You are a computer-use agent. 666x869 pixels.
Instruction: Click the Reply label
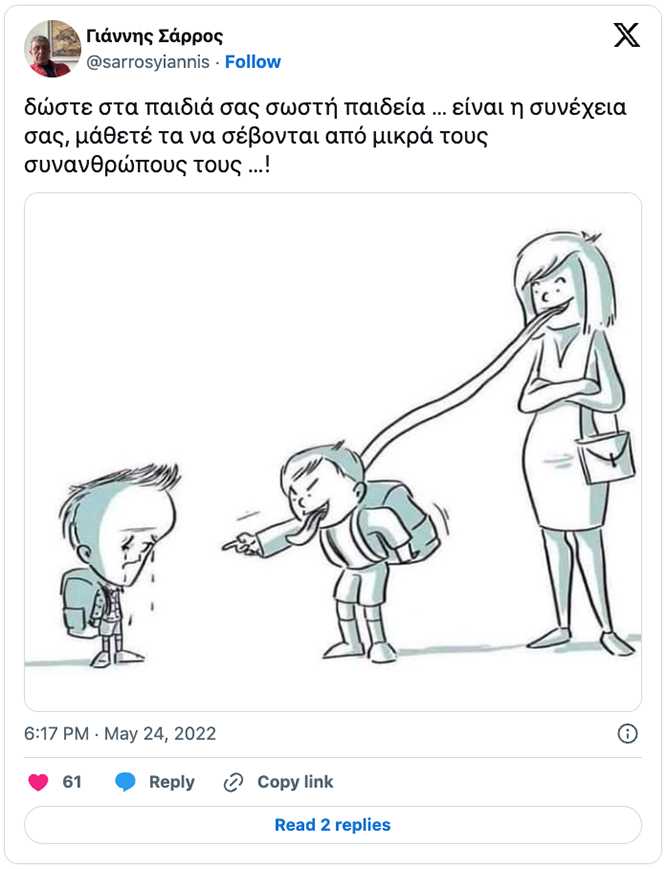tap(172, 782)
